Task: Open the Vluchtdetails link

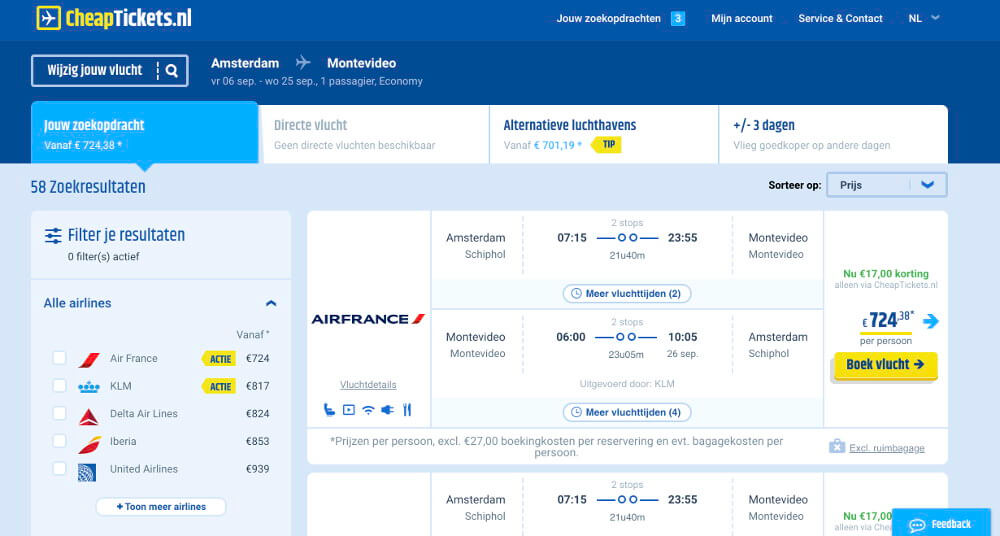Action: tap(368, 385)
